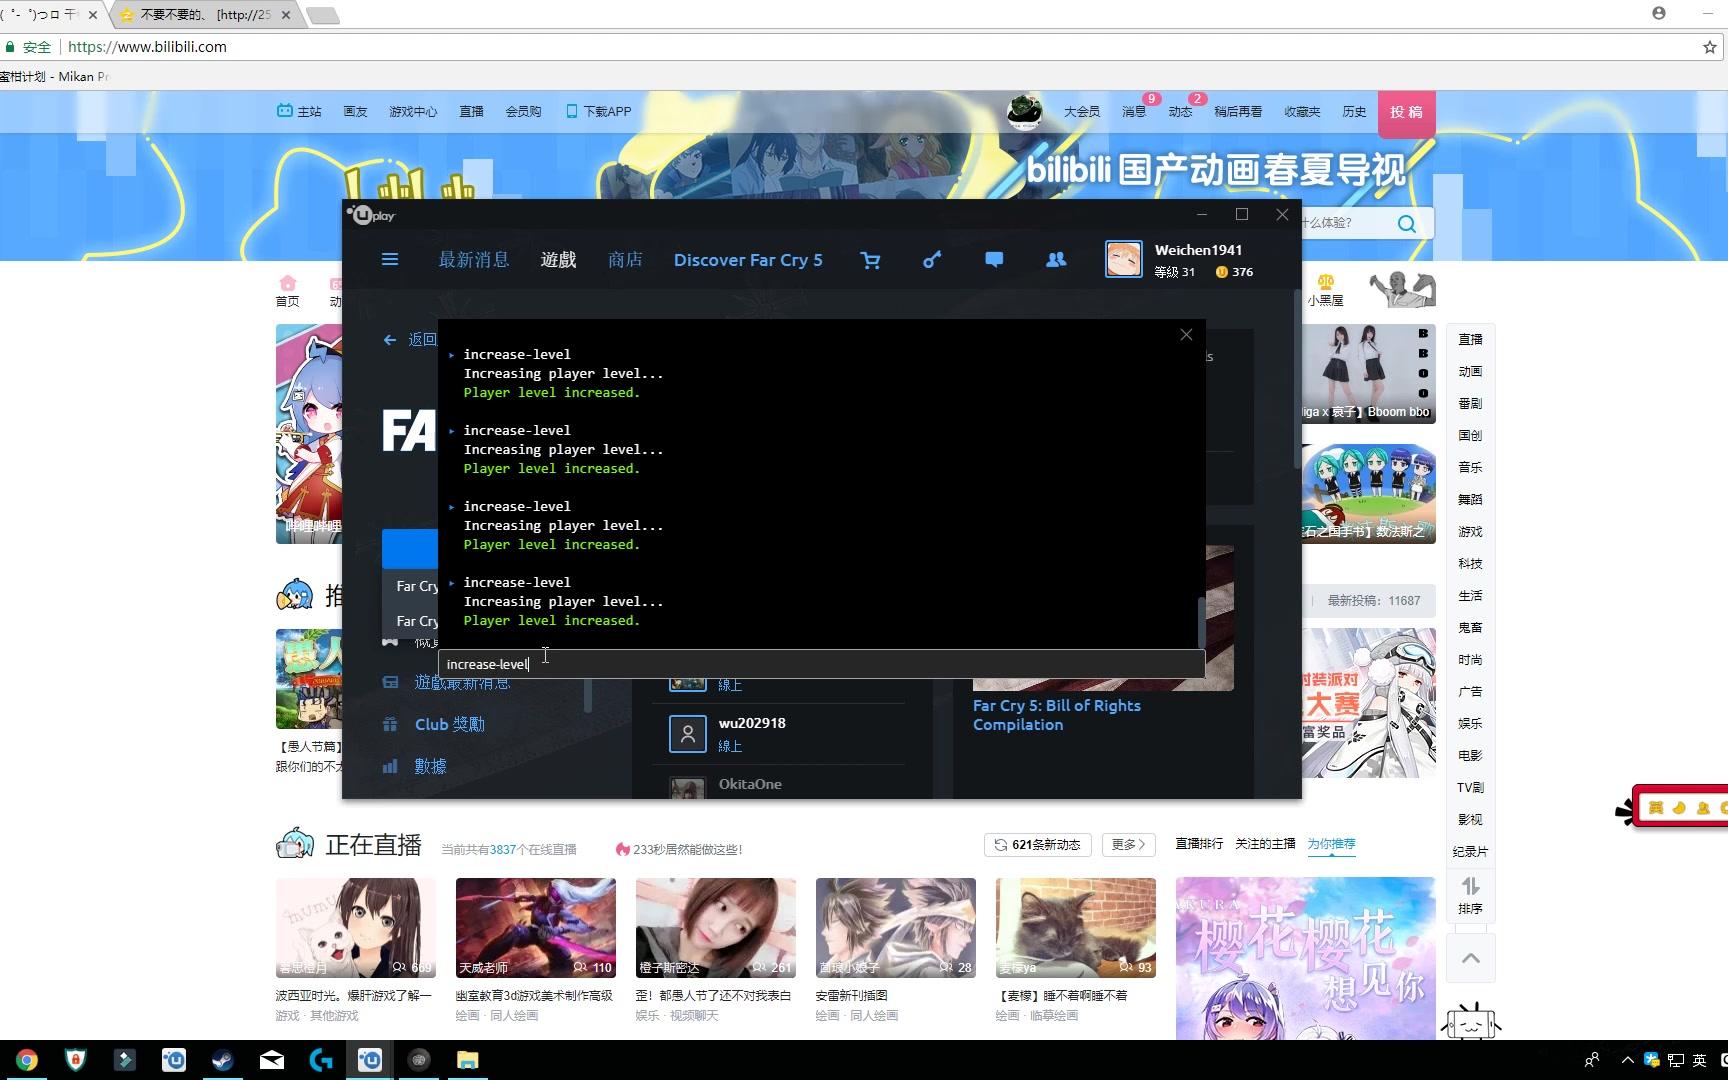Open Far Cry 5: Bill of Rights Compilation
This screenshot has width=1728, height=1080.
pyautogui.click(x=1057, y=715)
